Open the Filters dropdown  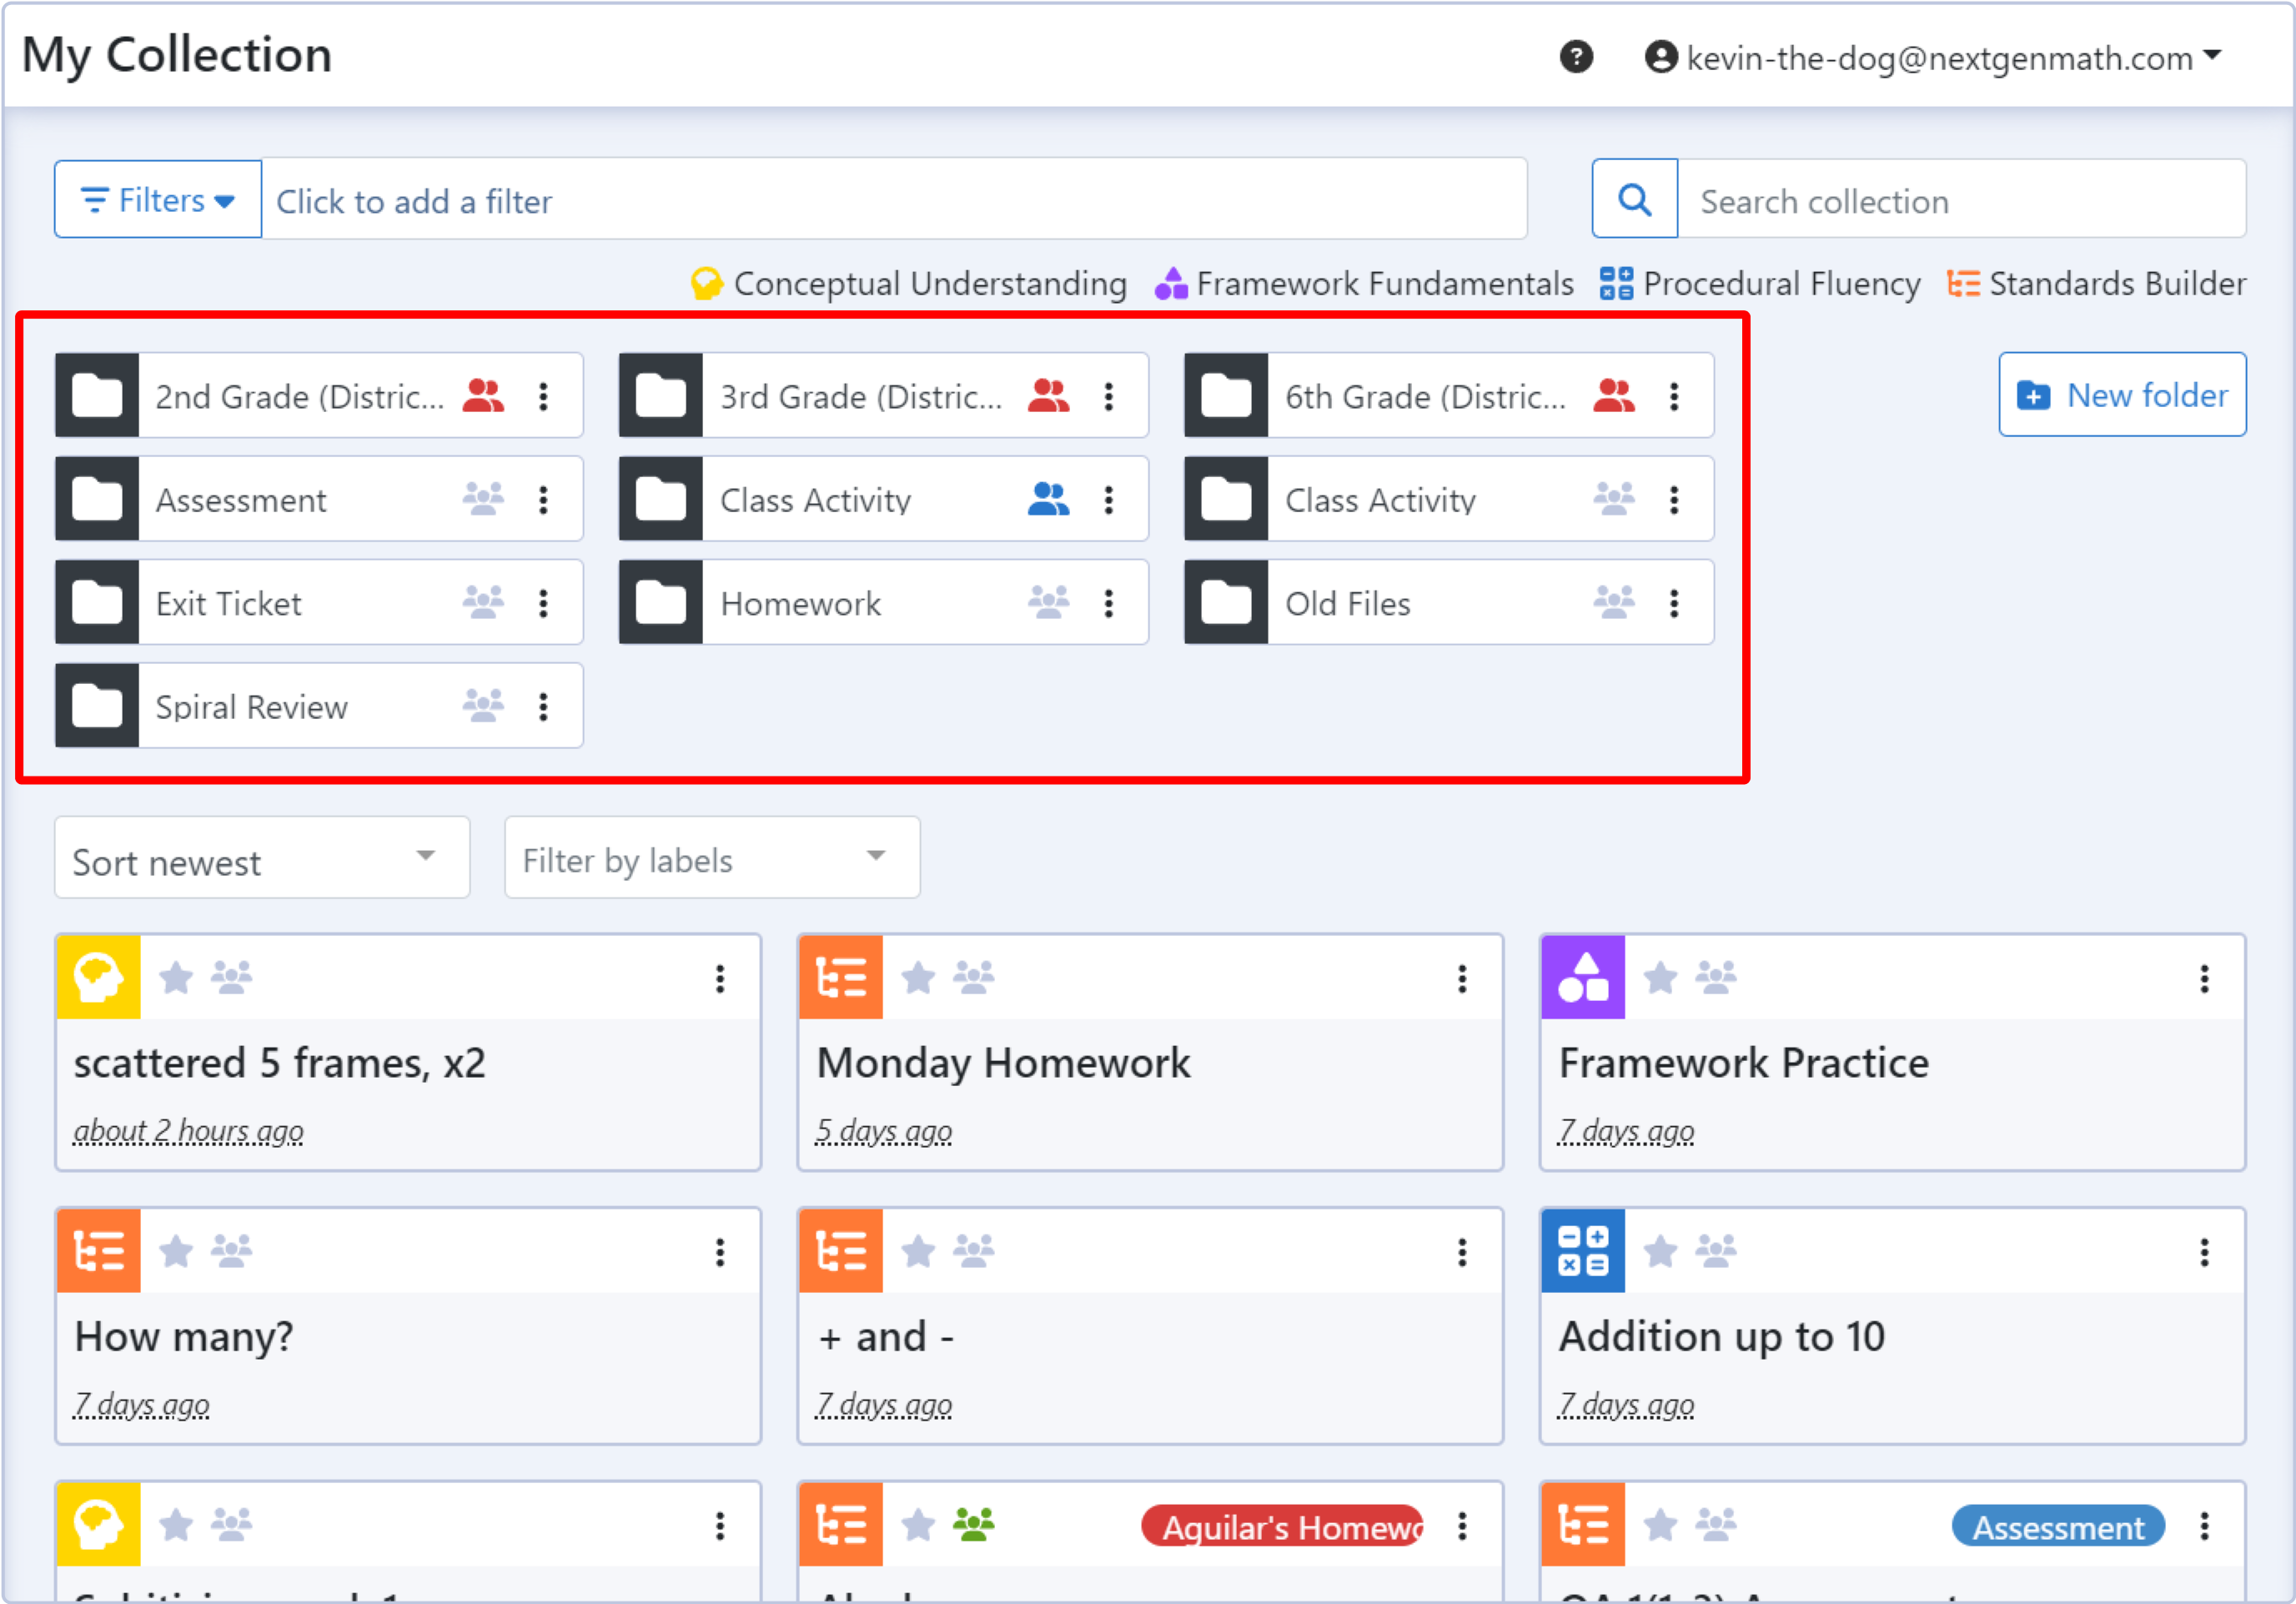[158, 200]
